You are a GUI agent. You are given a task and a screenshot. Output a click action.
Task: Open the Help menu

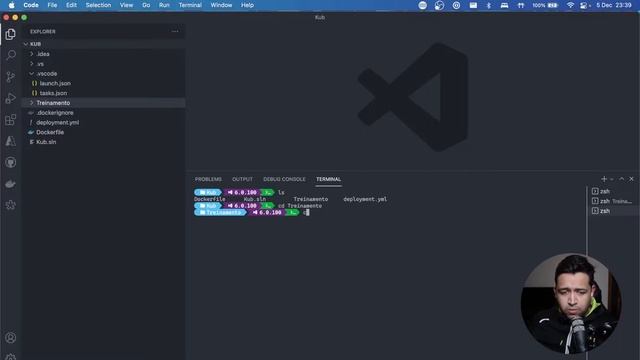247,5
